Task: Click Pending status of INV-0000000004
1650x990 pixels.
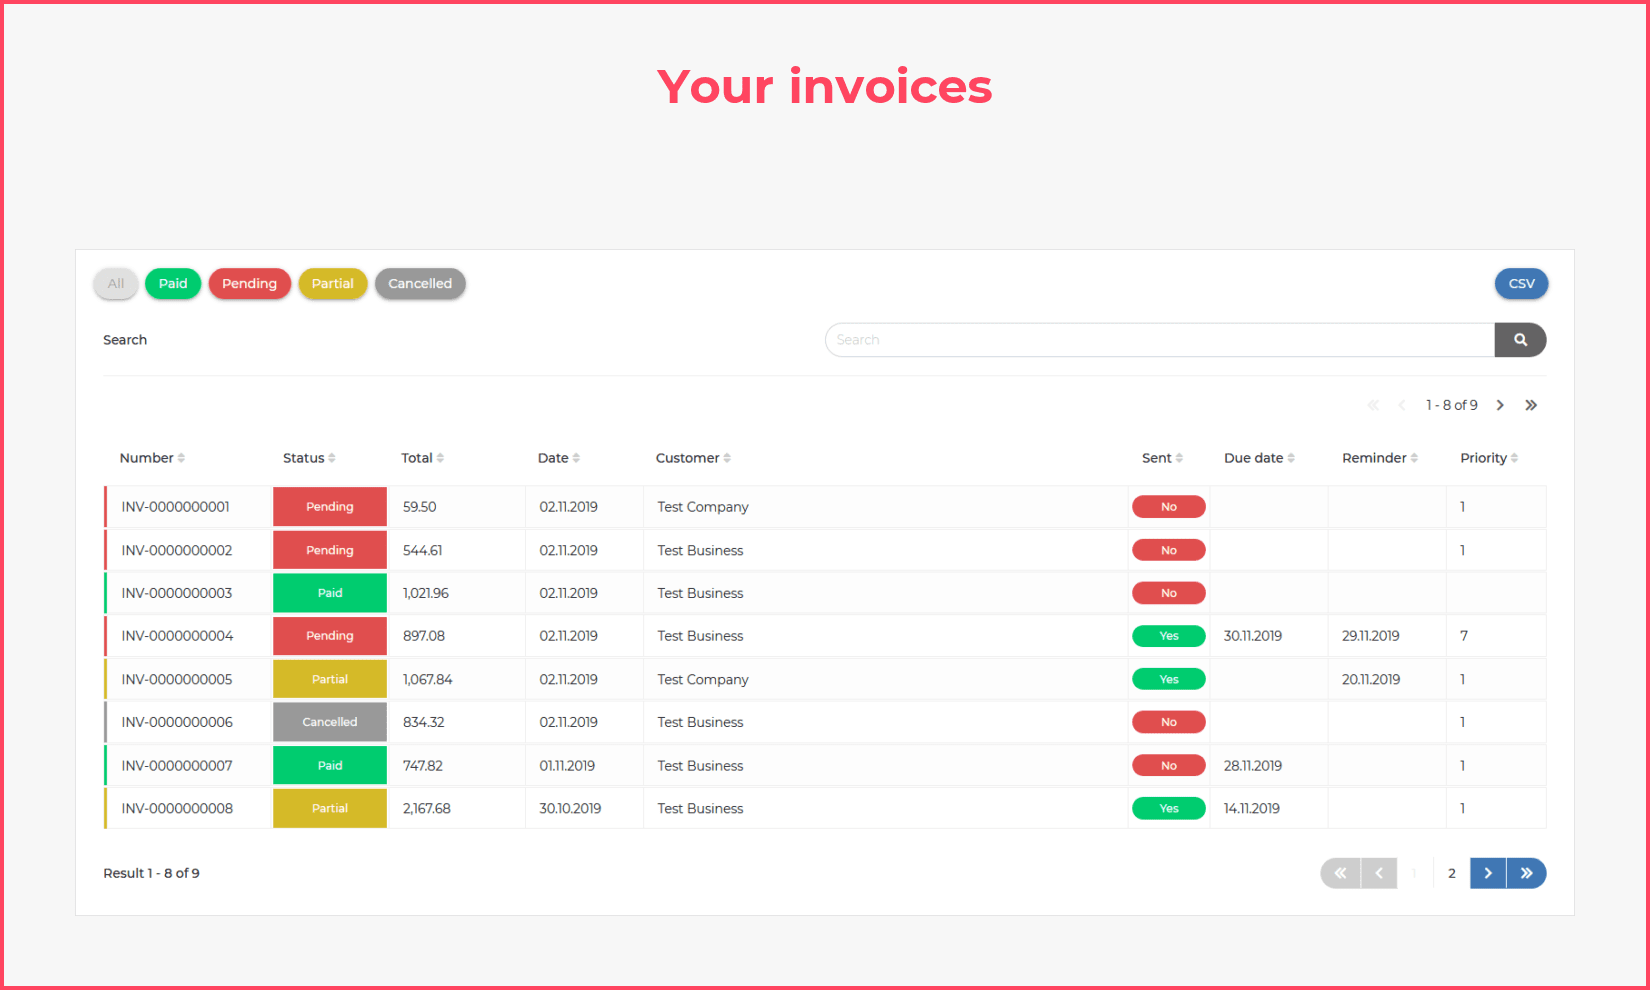Action: [330, 636]
